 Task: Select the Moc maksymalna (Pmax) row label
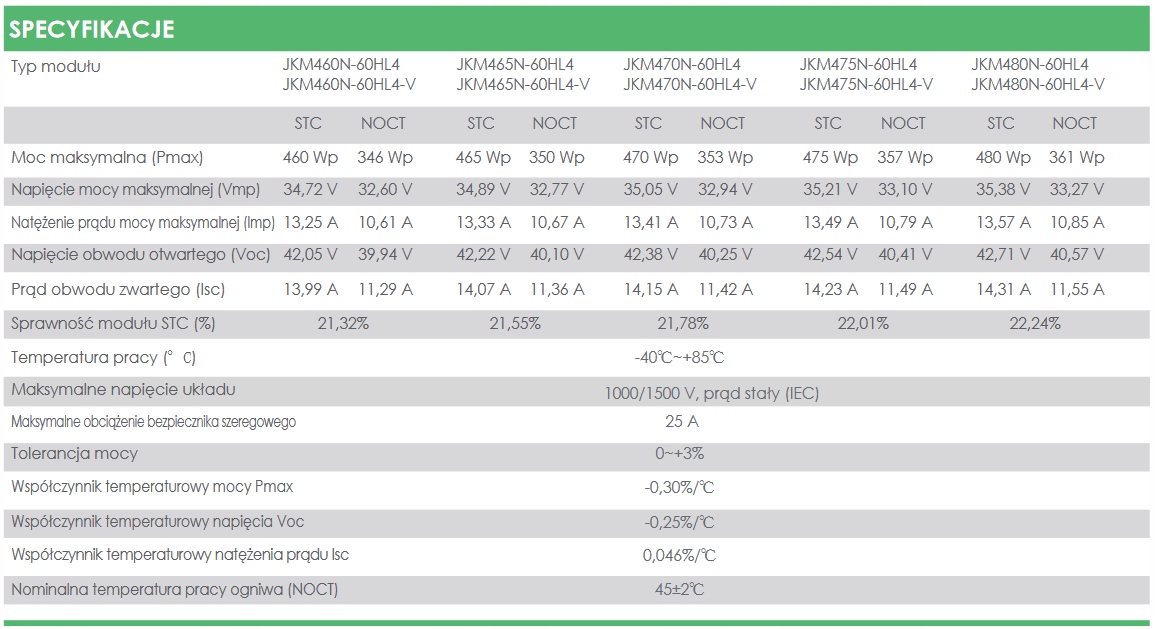[107, 157]
